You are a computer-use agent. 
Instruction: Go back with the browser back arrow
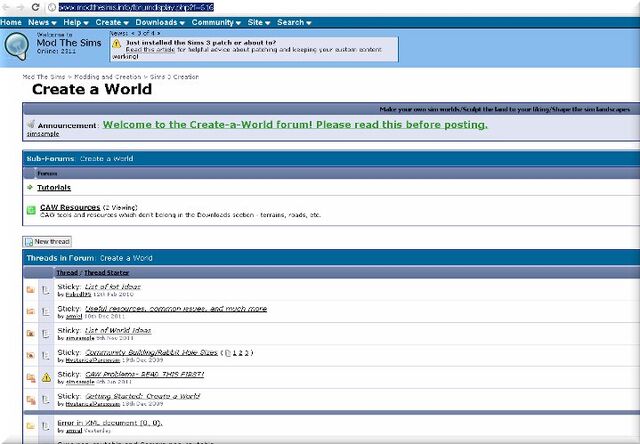coord(6,7)
